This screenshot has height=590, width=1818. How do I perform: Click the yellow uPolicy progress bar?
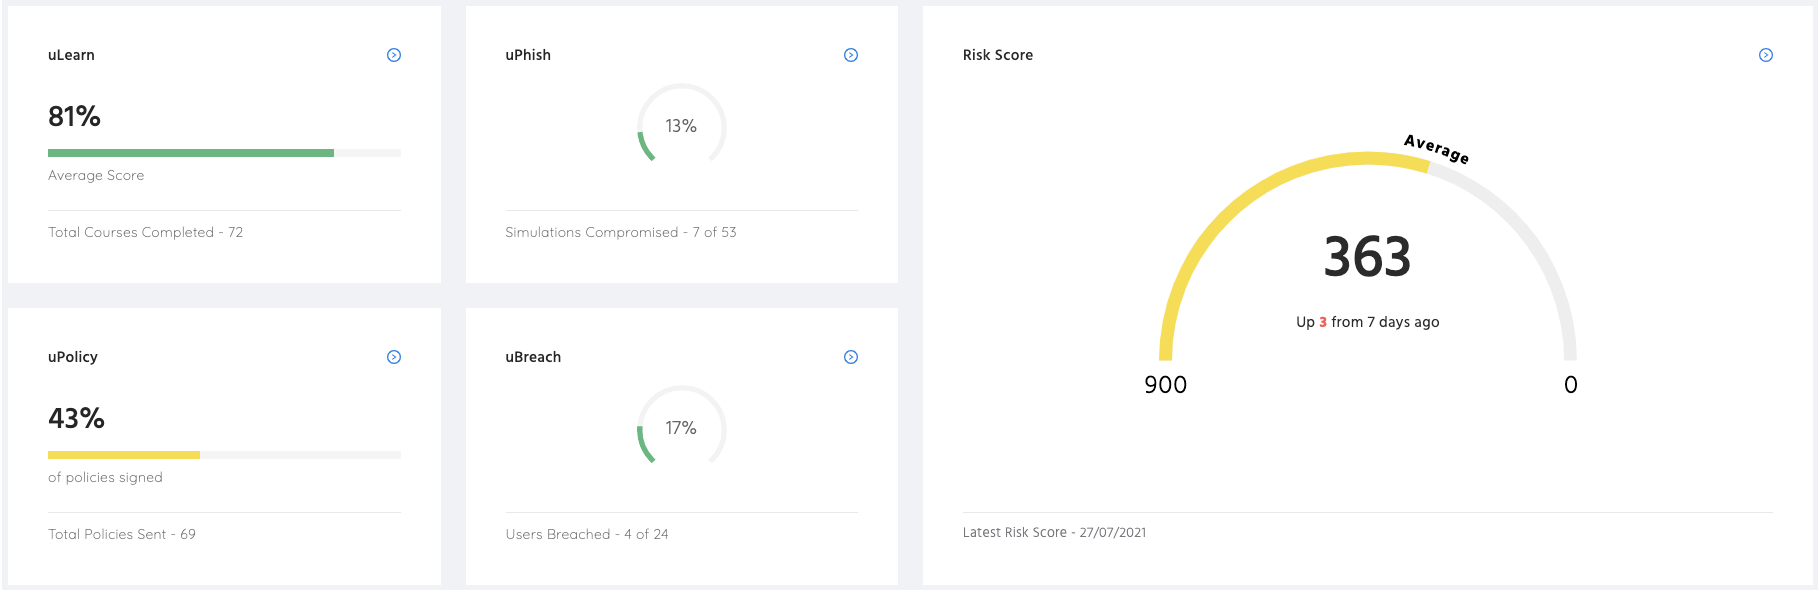point(123,454)
